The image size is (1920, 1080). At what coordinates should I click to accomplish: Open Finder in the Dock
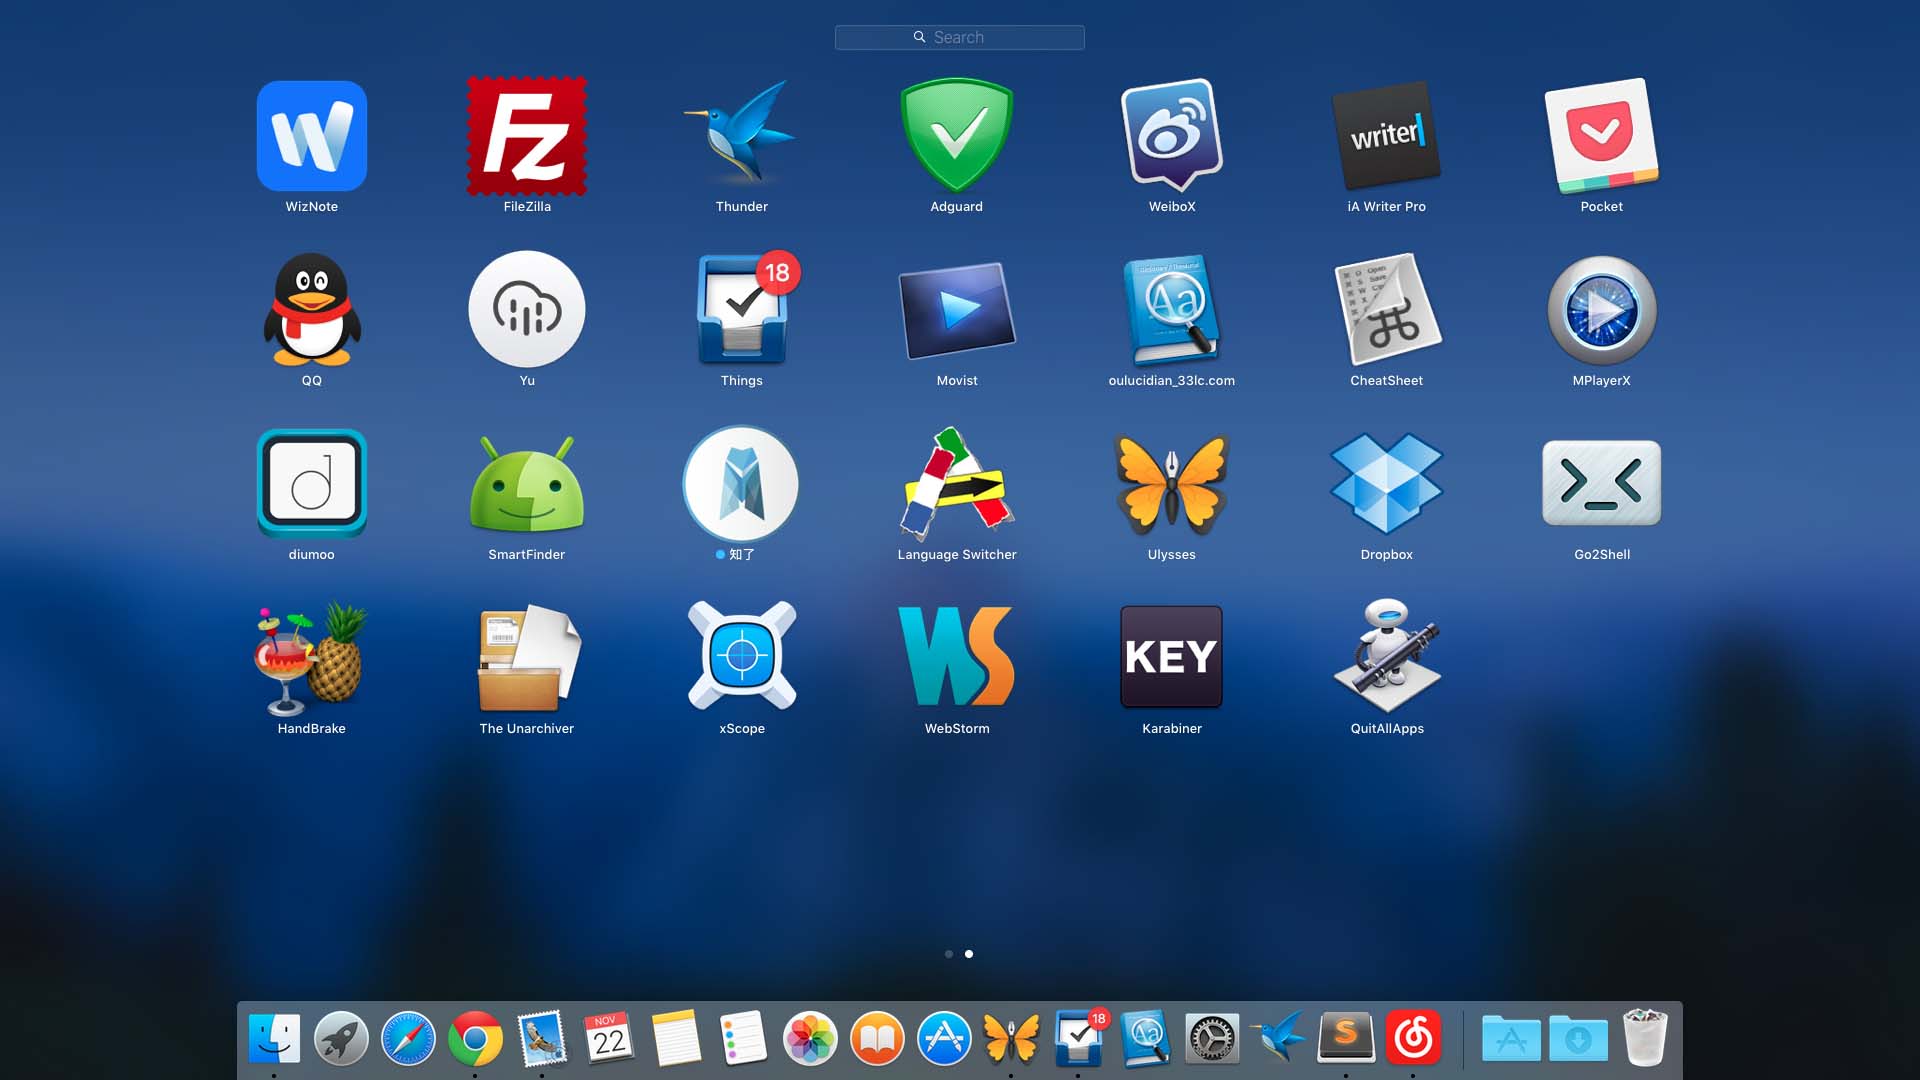(274, 1039)
